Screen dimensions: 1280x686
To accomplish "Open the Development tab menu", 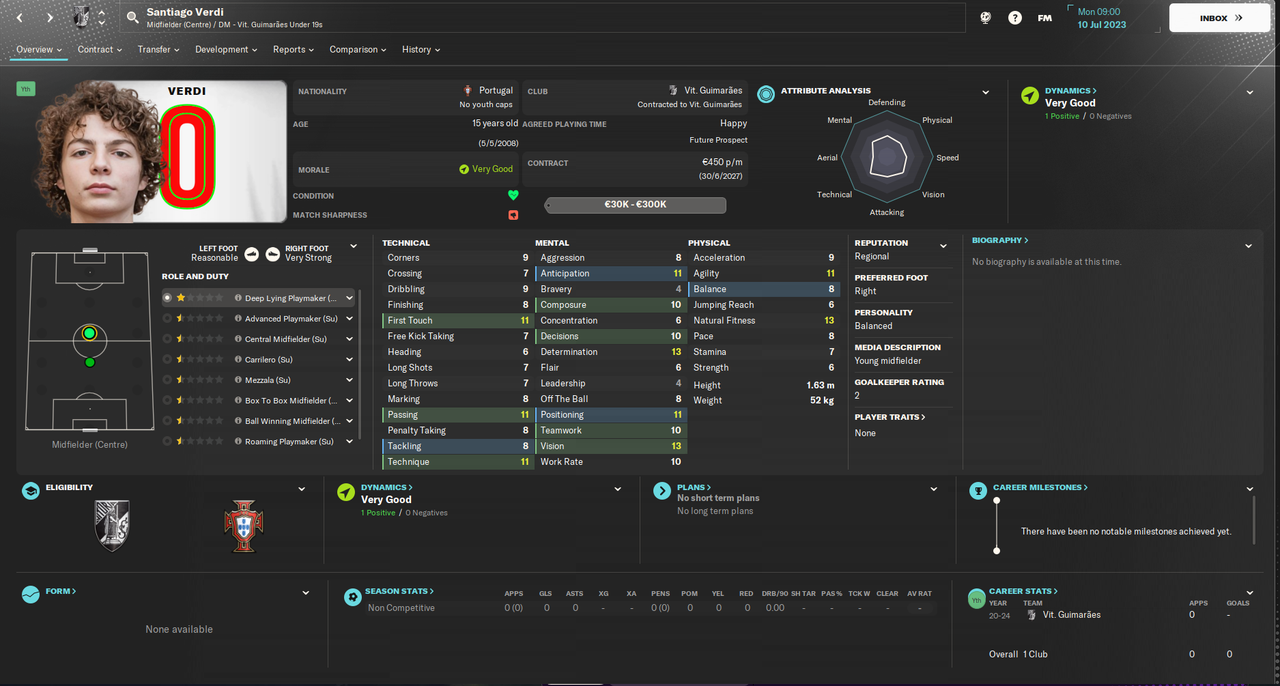I will (226, 49).
